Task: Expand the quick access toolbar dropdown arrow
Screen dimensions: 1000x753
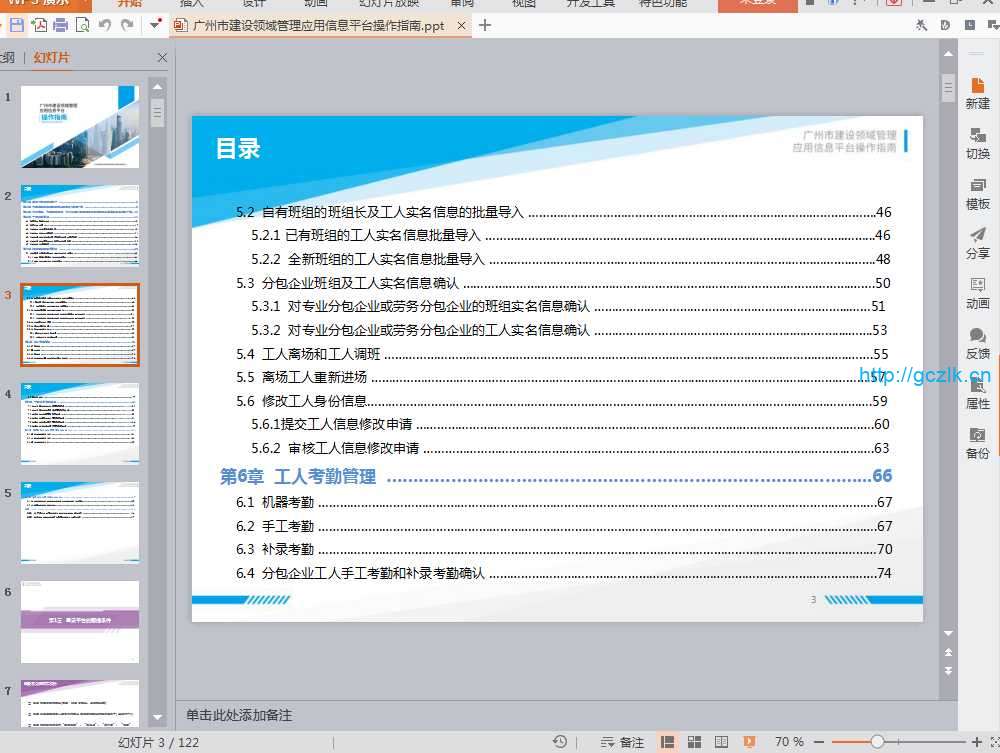Action: pyautogui.click(x=155, y=25)
